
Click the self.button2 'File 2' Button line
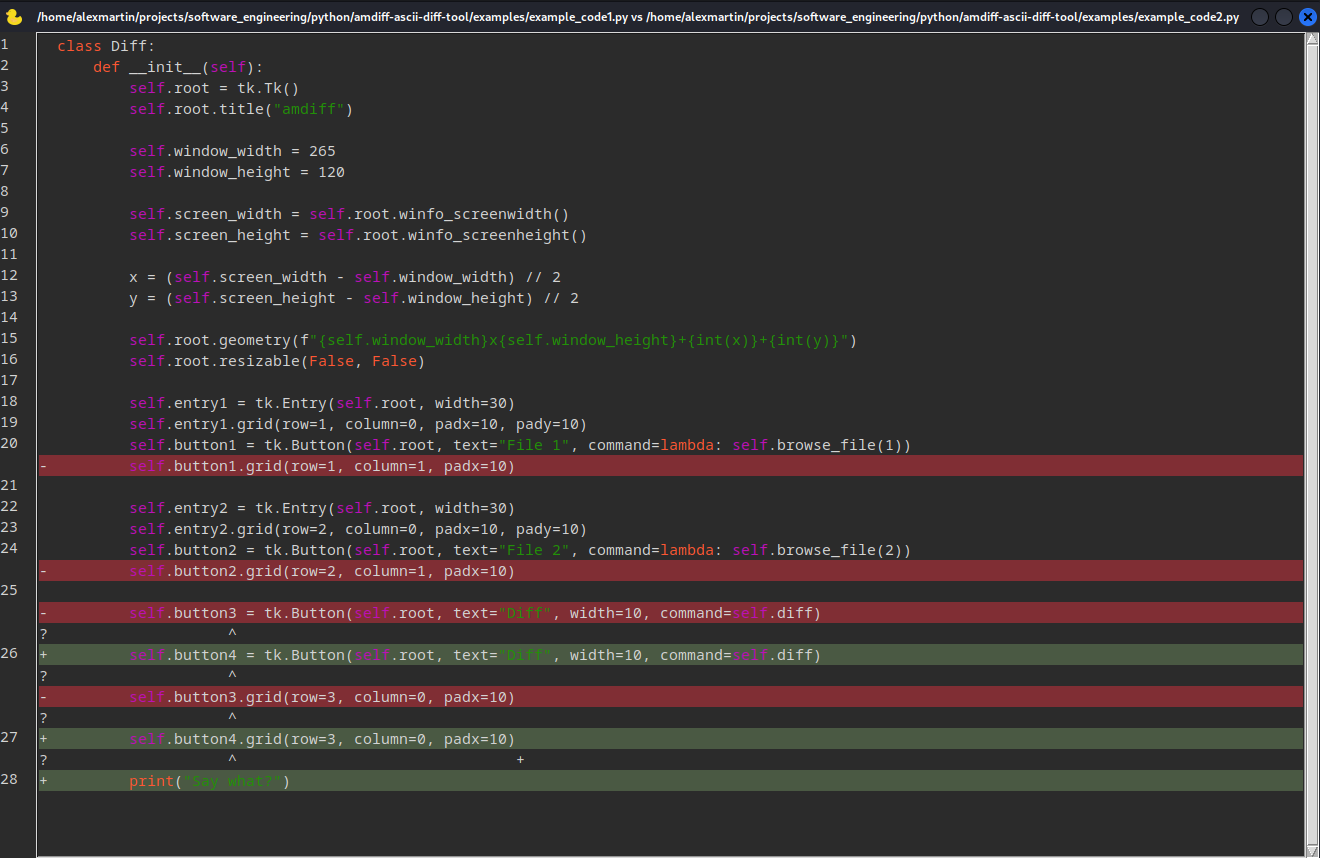520,550
